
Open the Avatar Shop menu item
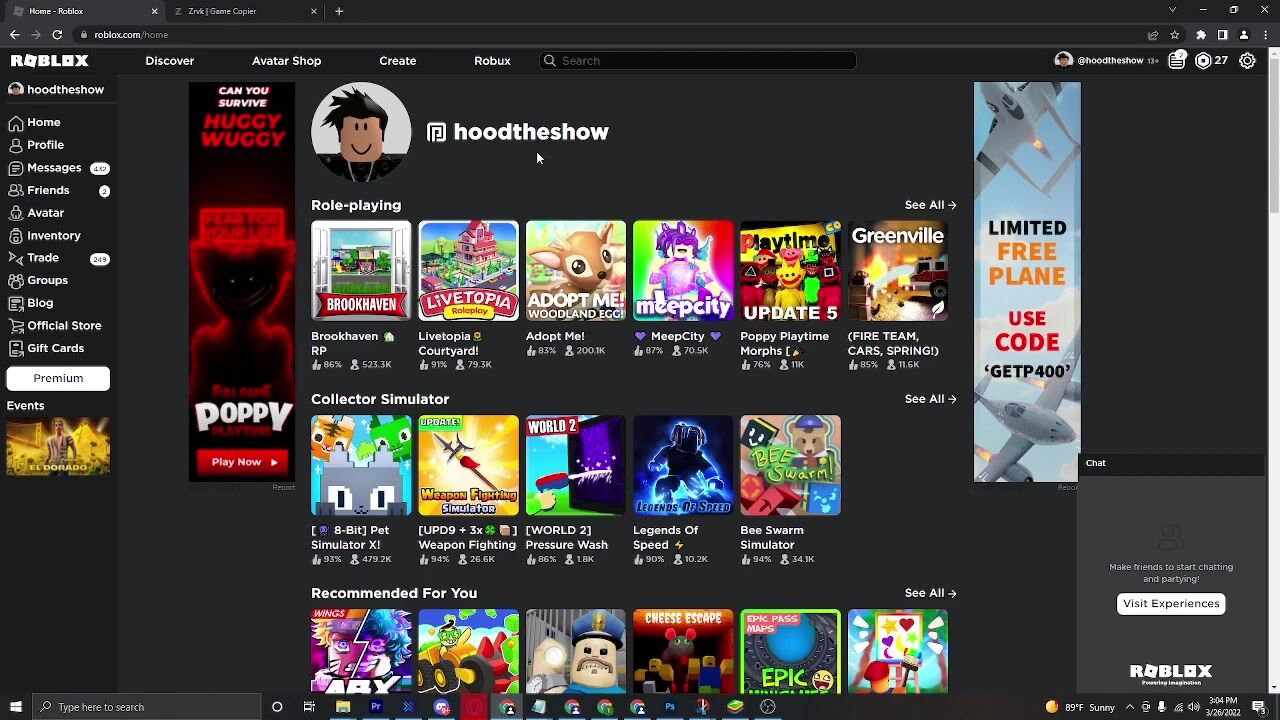[286, 61]
